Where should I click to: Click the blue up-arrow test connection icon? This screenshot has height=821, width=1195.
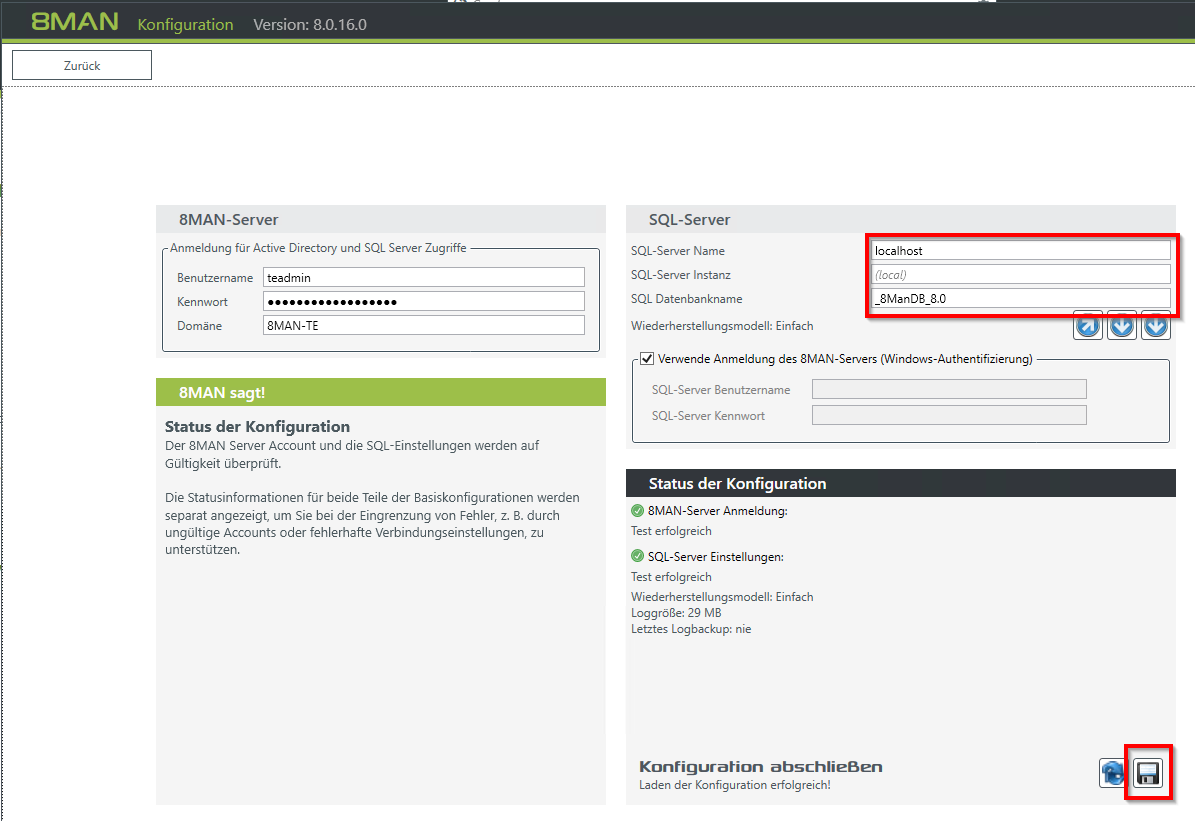point(1087,325)
